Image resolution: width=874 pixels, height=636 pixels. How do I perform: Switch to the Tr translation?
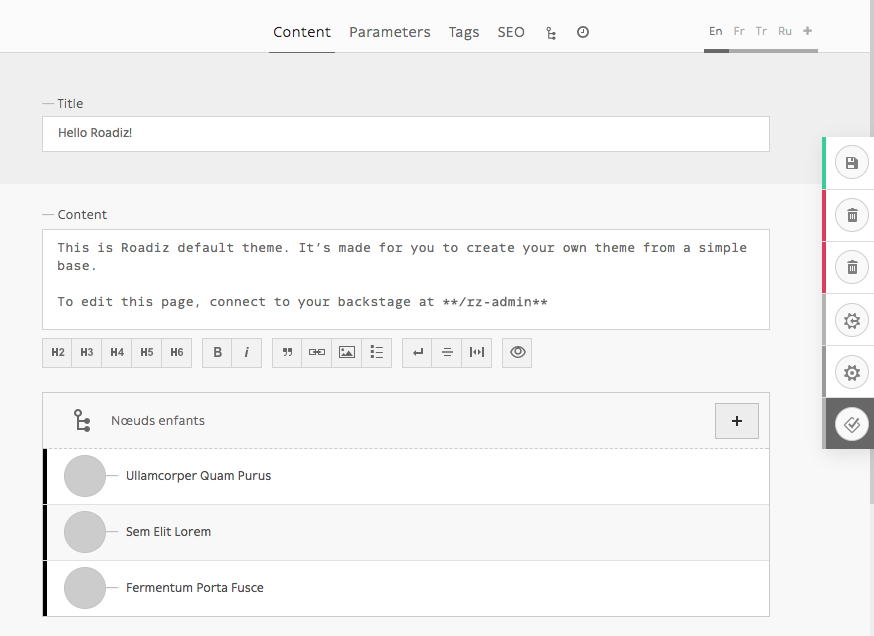click(x=761, y=31)
